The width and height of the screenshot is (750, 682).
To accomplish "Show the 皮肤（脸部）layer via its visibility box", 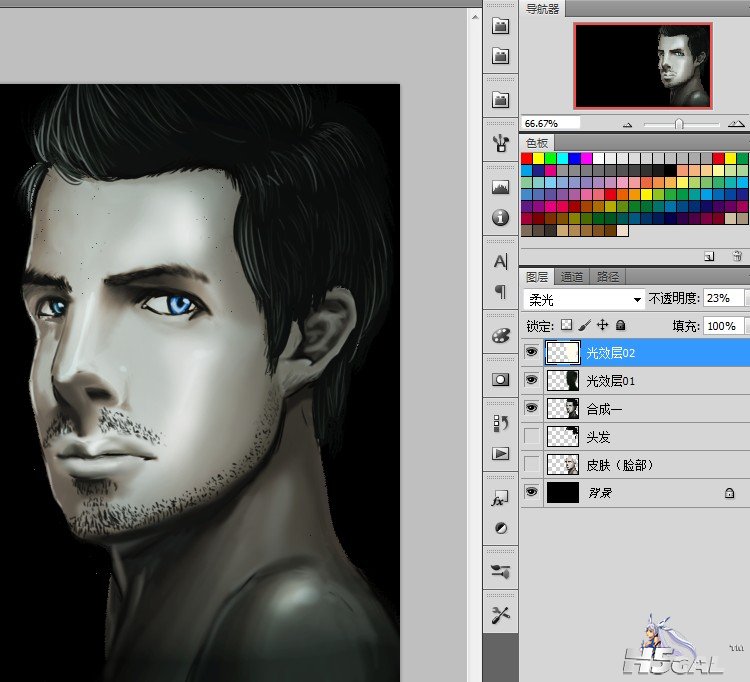I will (532, 463).
